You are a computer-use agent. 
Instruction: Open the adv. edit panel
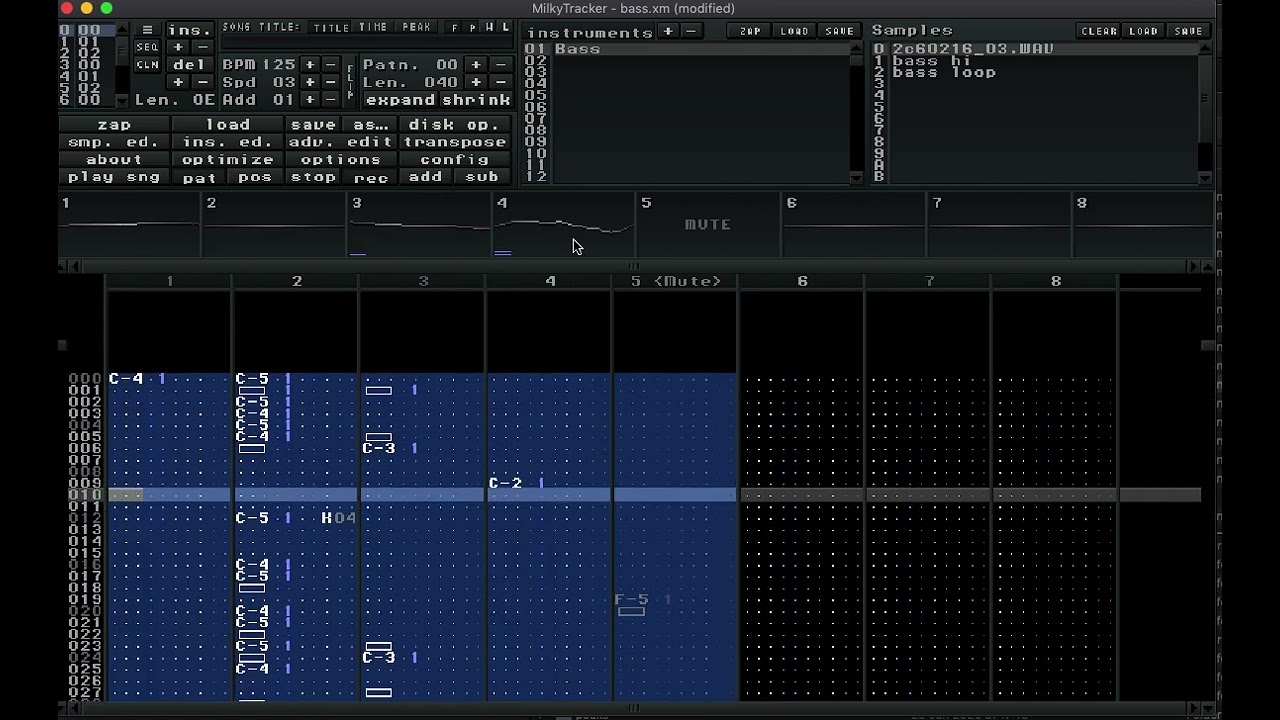[341, 142]
